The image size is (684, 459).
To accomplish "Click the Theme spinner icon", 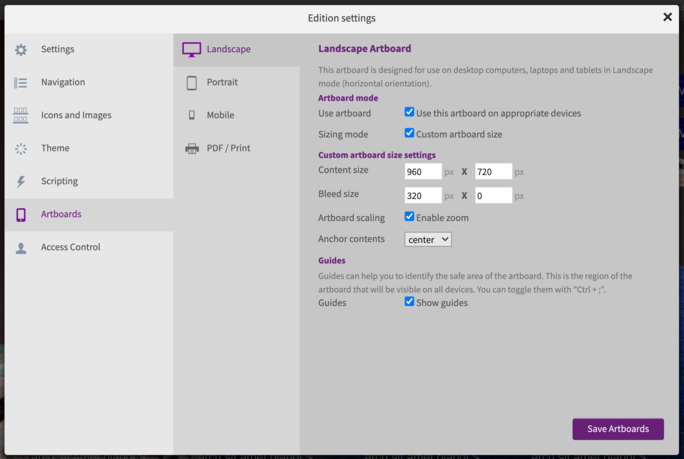I will click(x=21, y=148).
